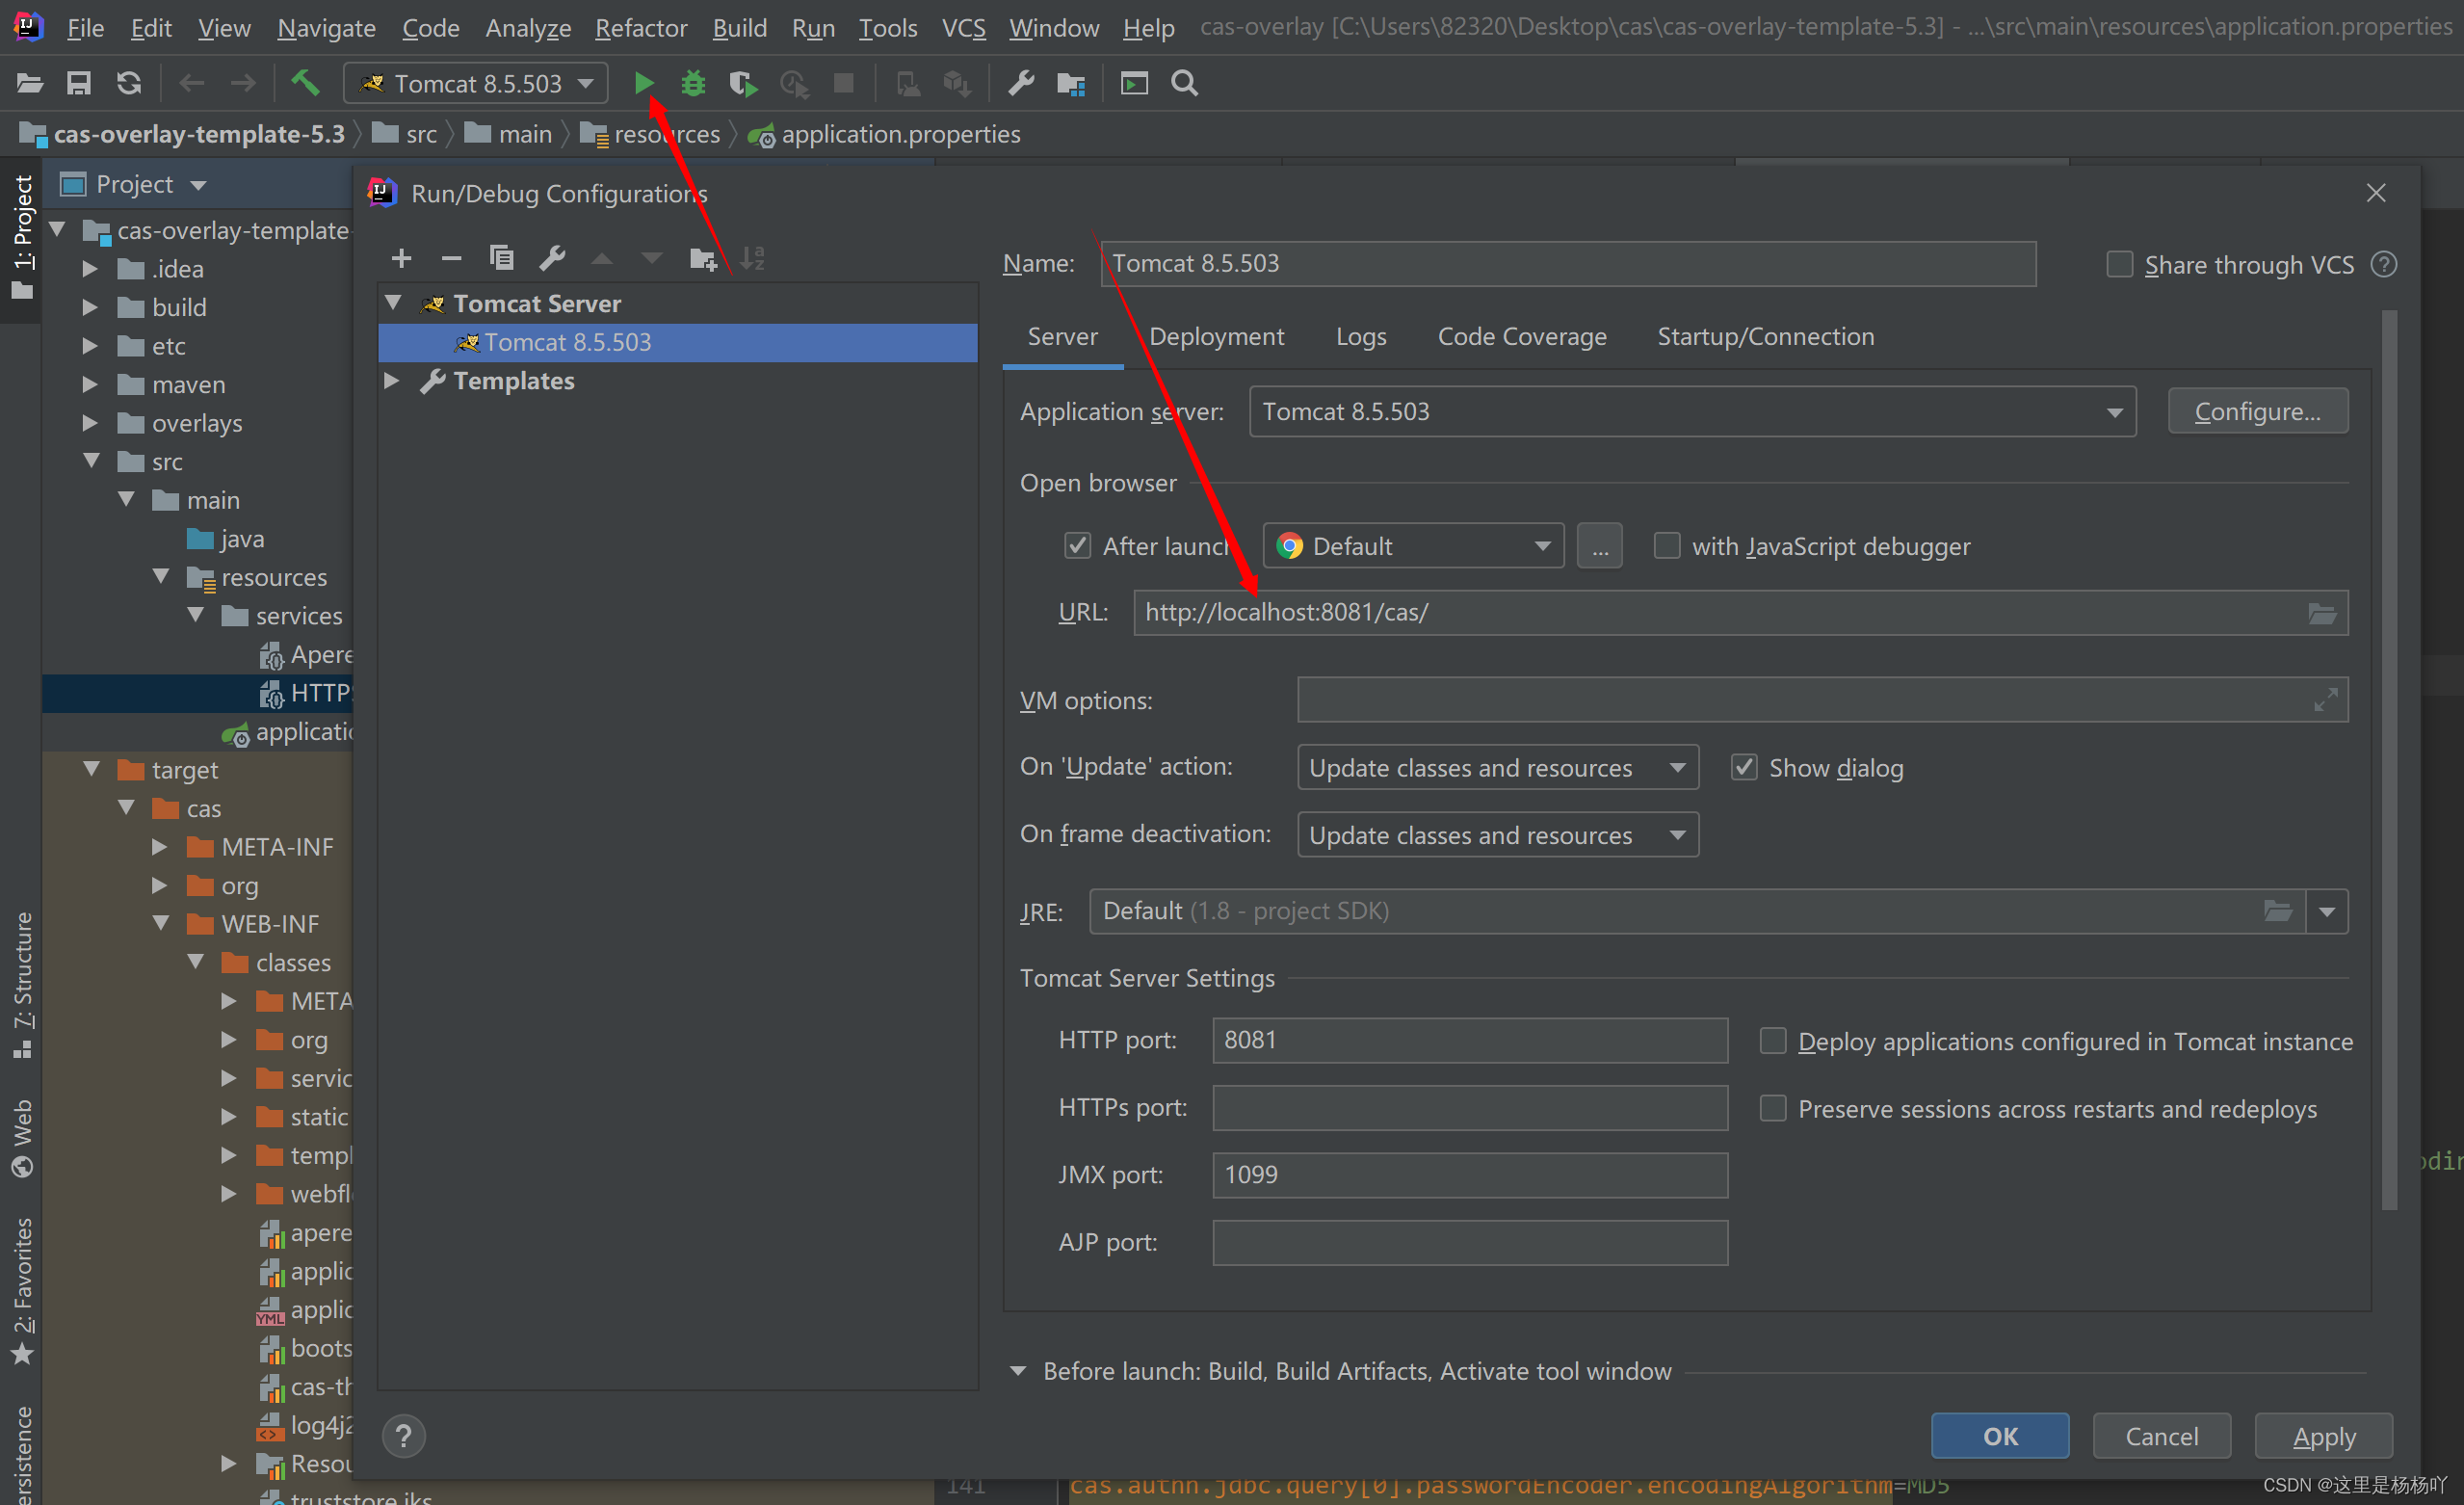Switch to the Logs tab
2464x1505 pixels.
1361,337
